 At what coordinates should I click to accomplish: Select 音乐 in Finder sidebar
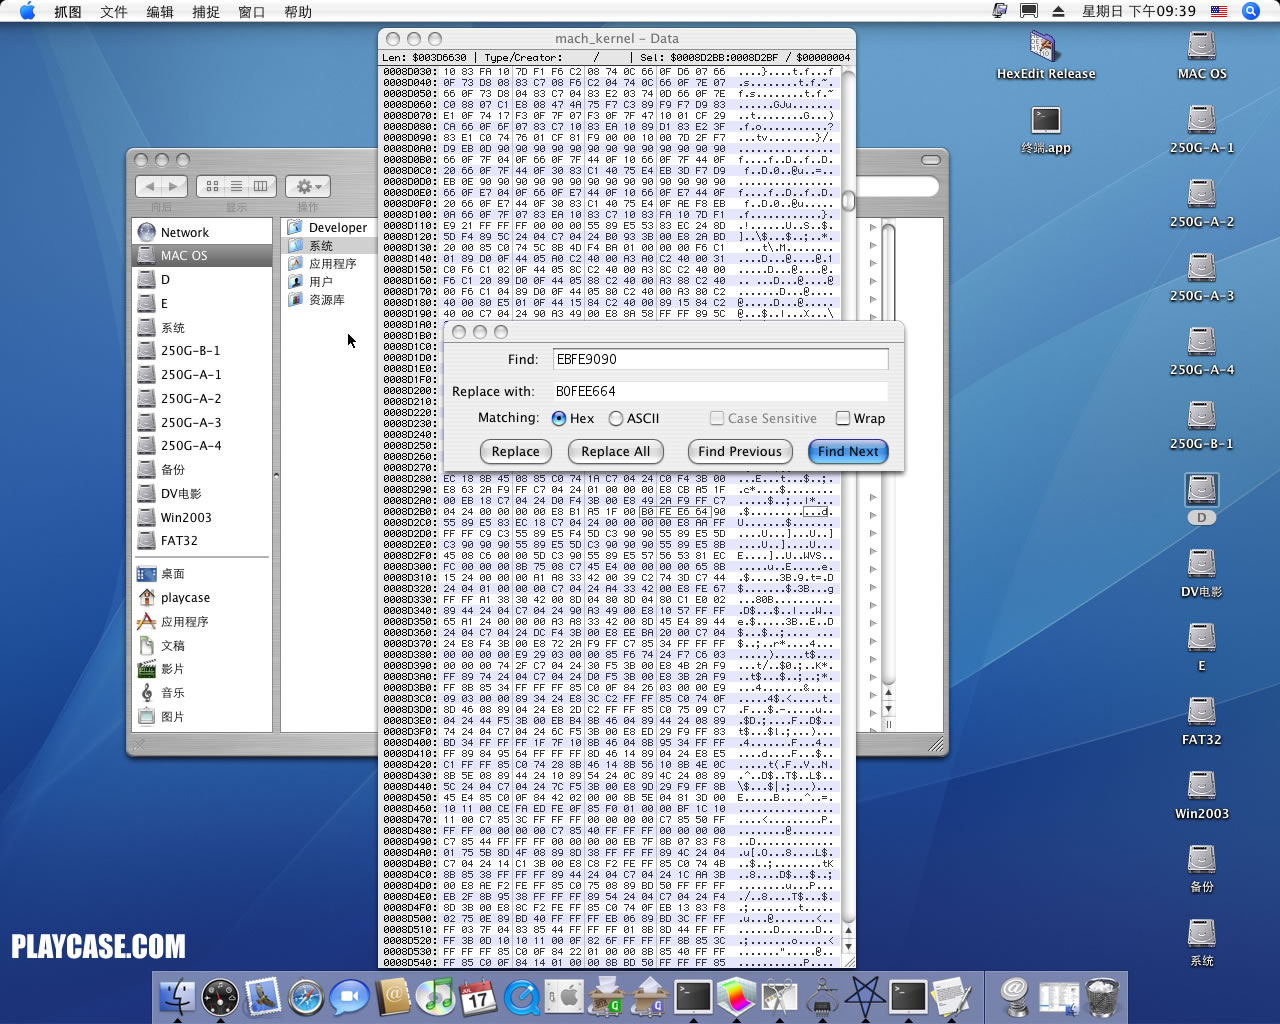201,693
